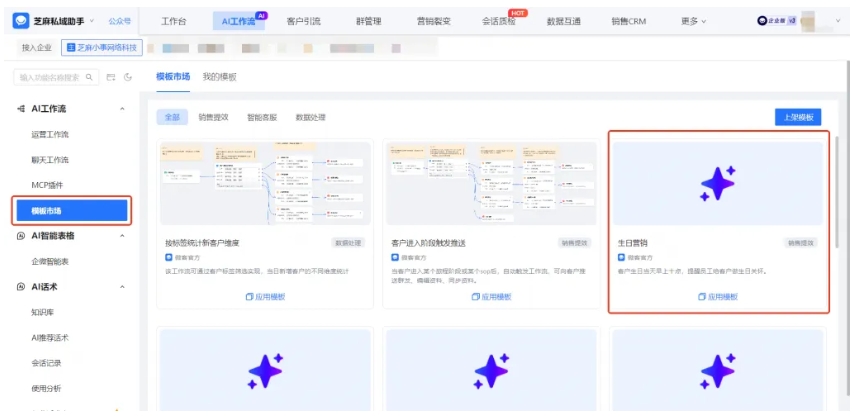Click the 生日营销 title
This screenshot has width=859, height=417.
tap(632, 243)
